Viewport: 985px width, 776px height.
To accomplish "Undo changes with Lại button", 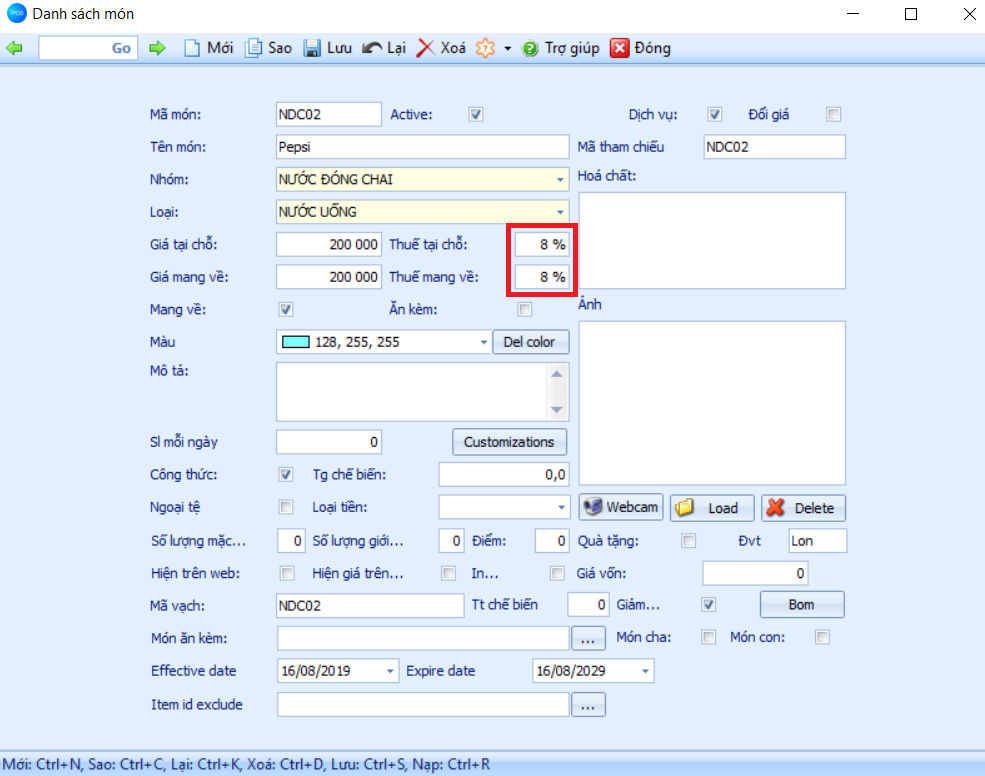I will click(384, 48).
